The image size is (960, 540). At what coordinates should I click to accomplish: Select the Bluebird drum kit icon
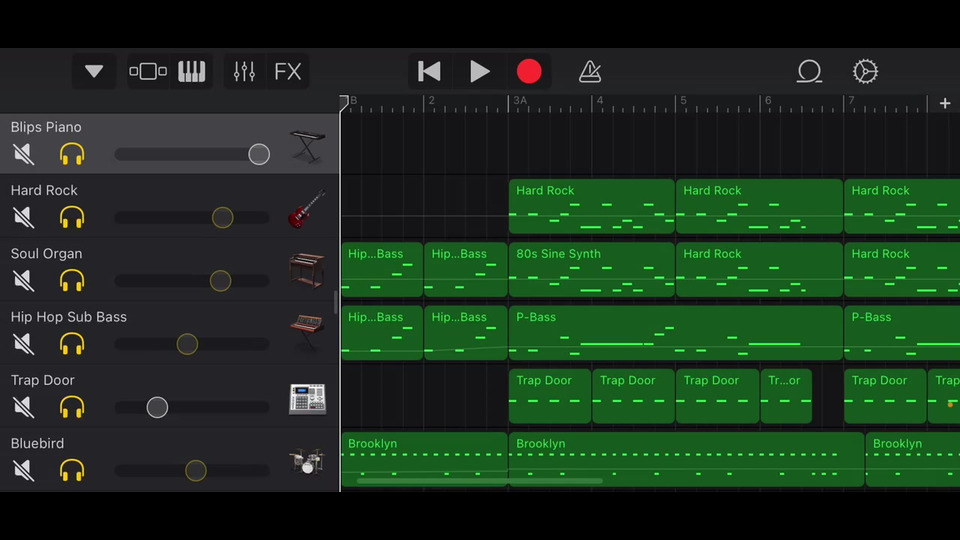pyautogui.click(x=307, y=461)
